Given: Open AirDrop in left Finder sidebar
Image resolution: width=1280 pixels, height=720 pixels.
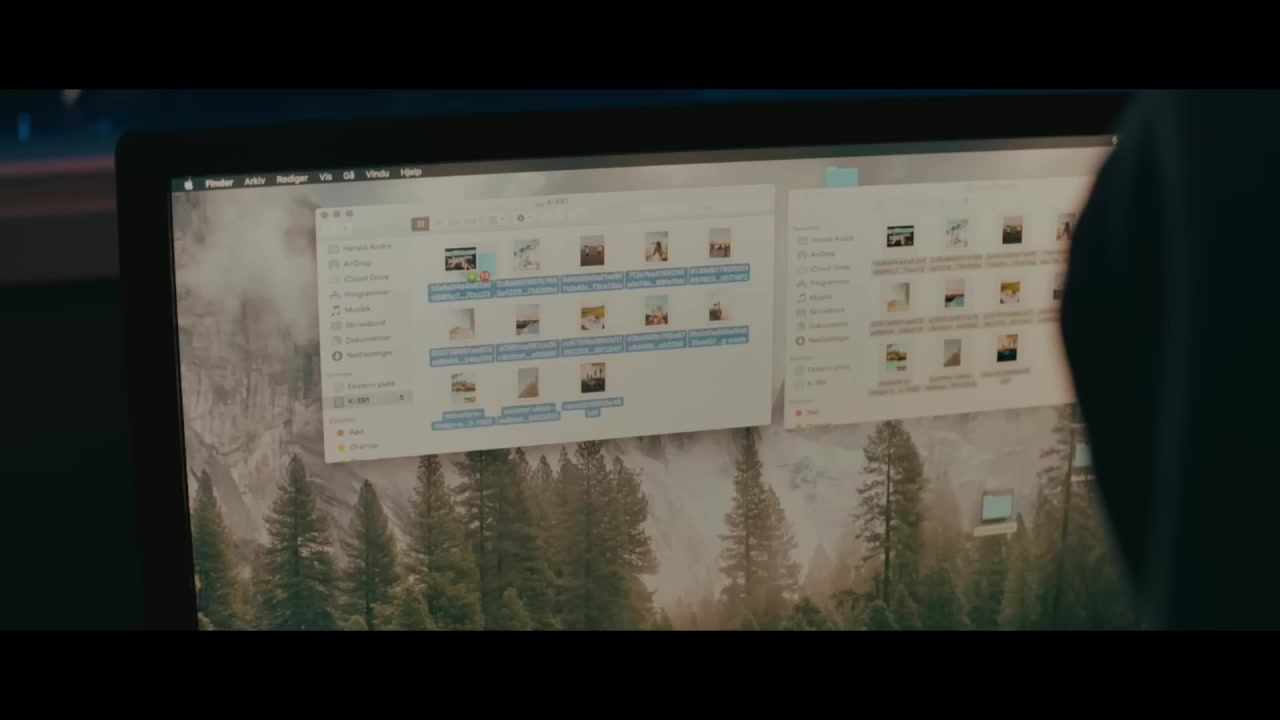Looking at the screenshot, I should (356, 263).
